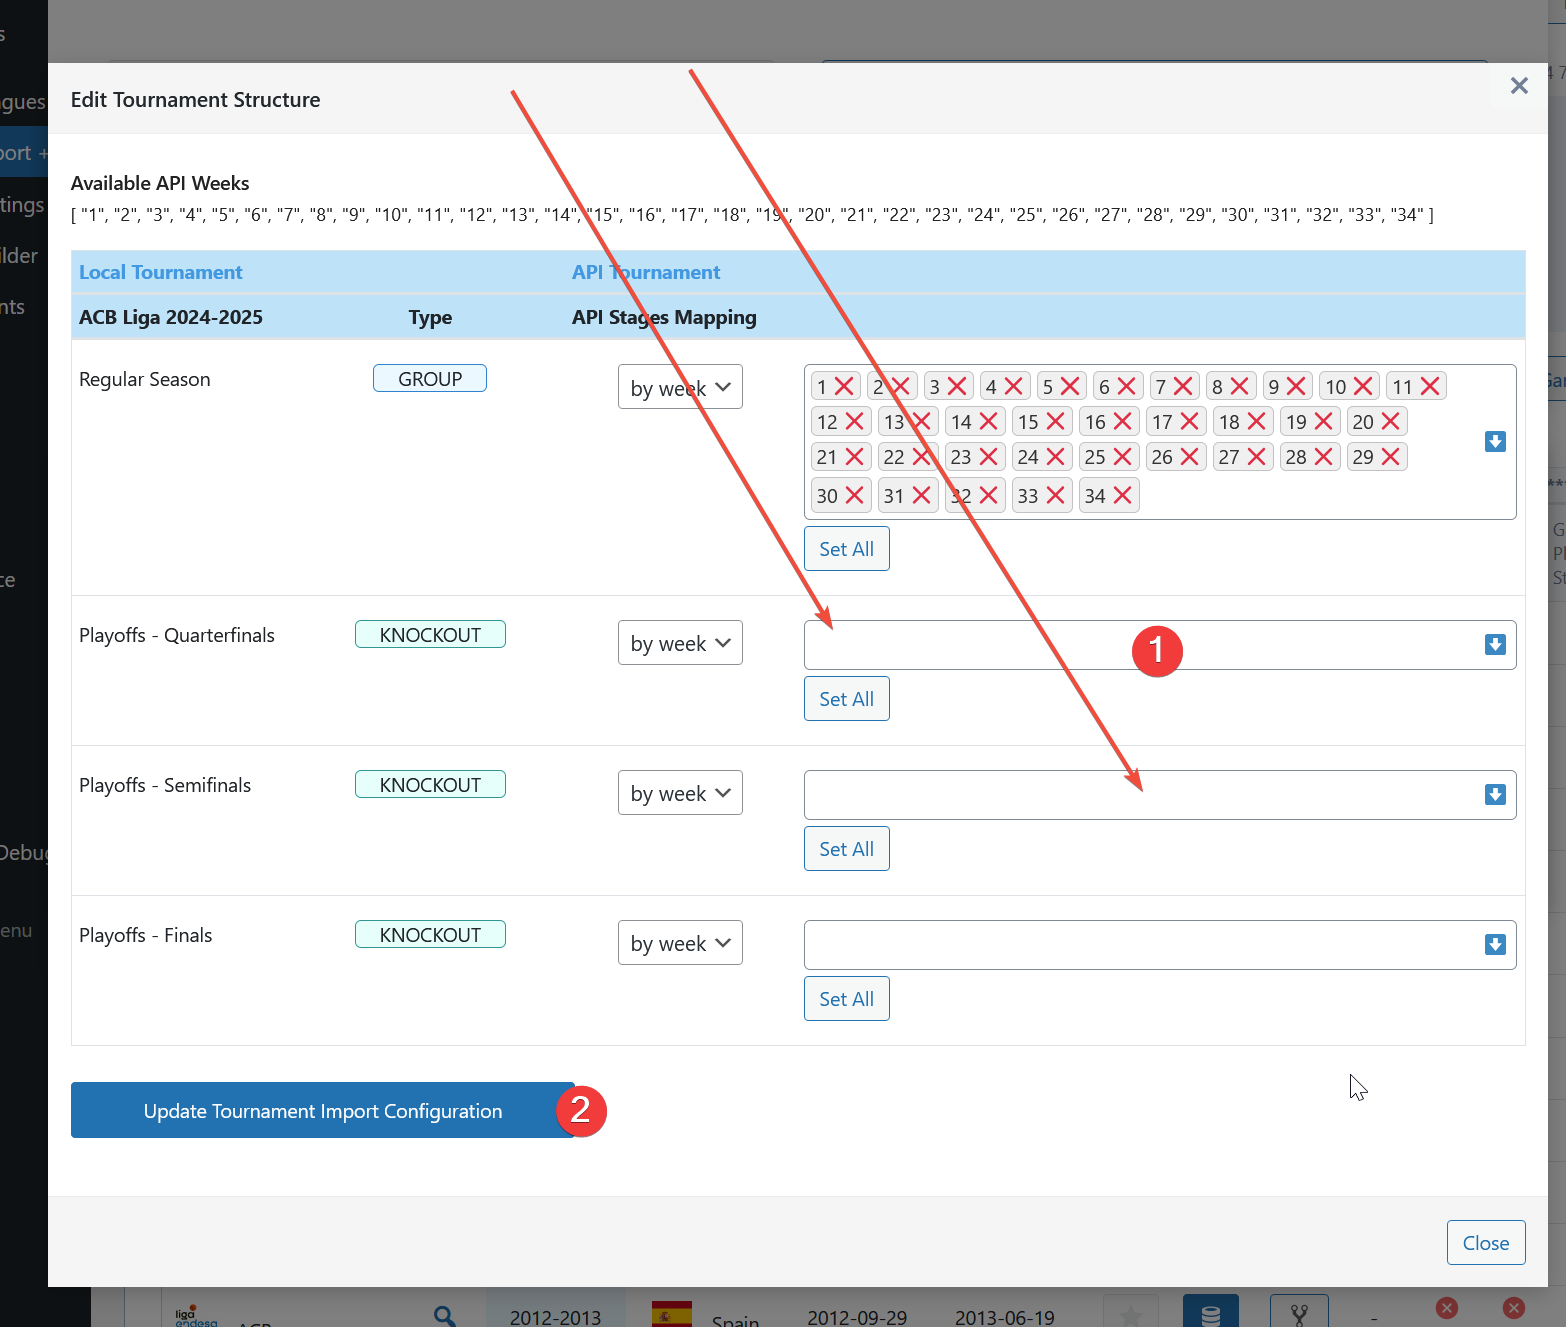Screen dimensions: 1566x1327
Task: Remove week 20 chip from selected weeks
Action: (x=1390, y=421)
